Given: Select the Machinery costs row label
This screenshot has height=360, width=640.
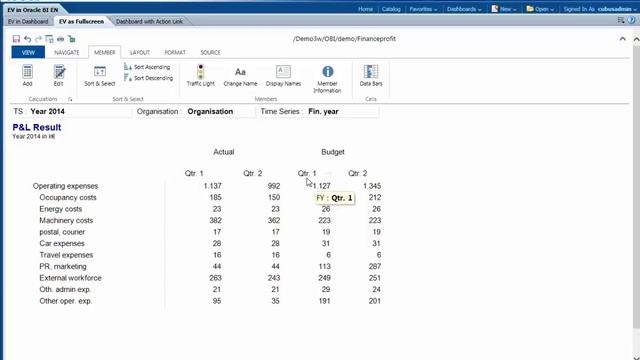Looking at the screenshot, I should (66, 220).
